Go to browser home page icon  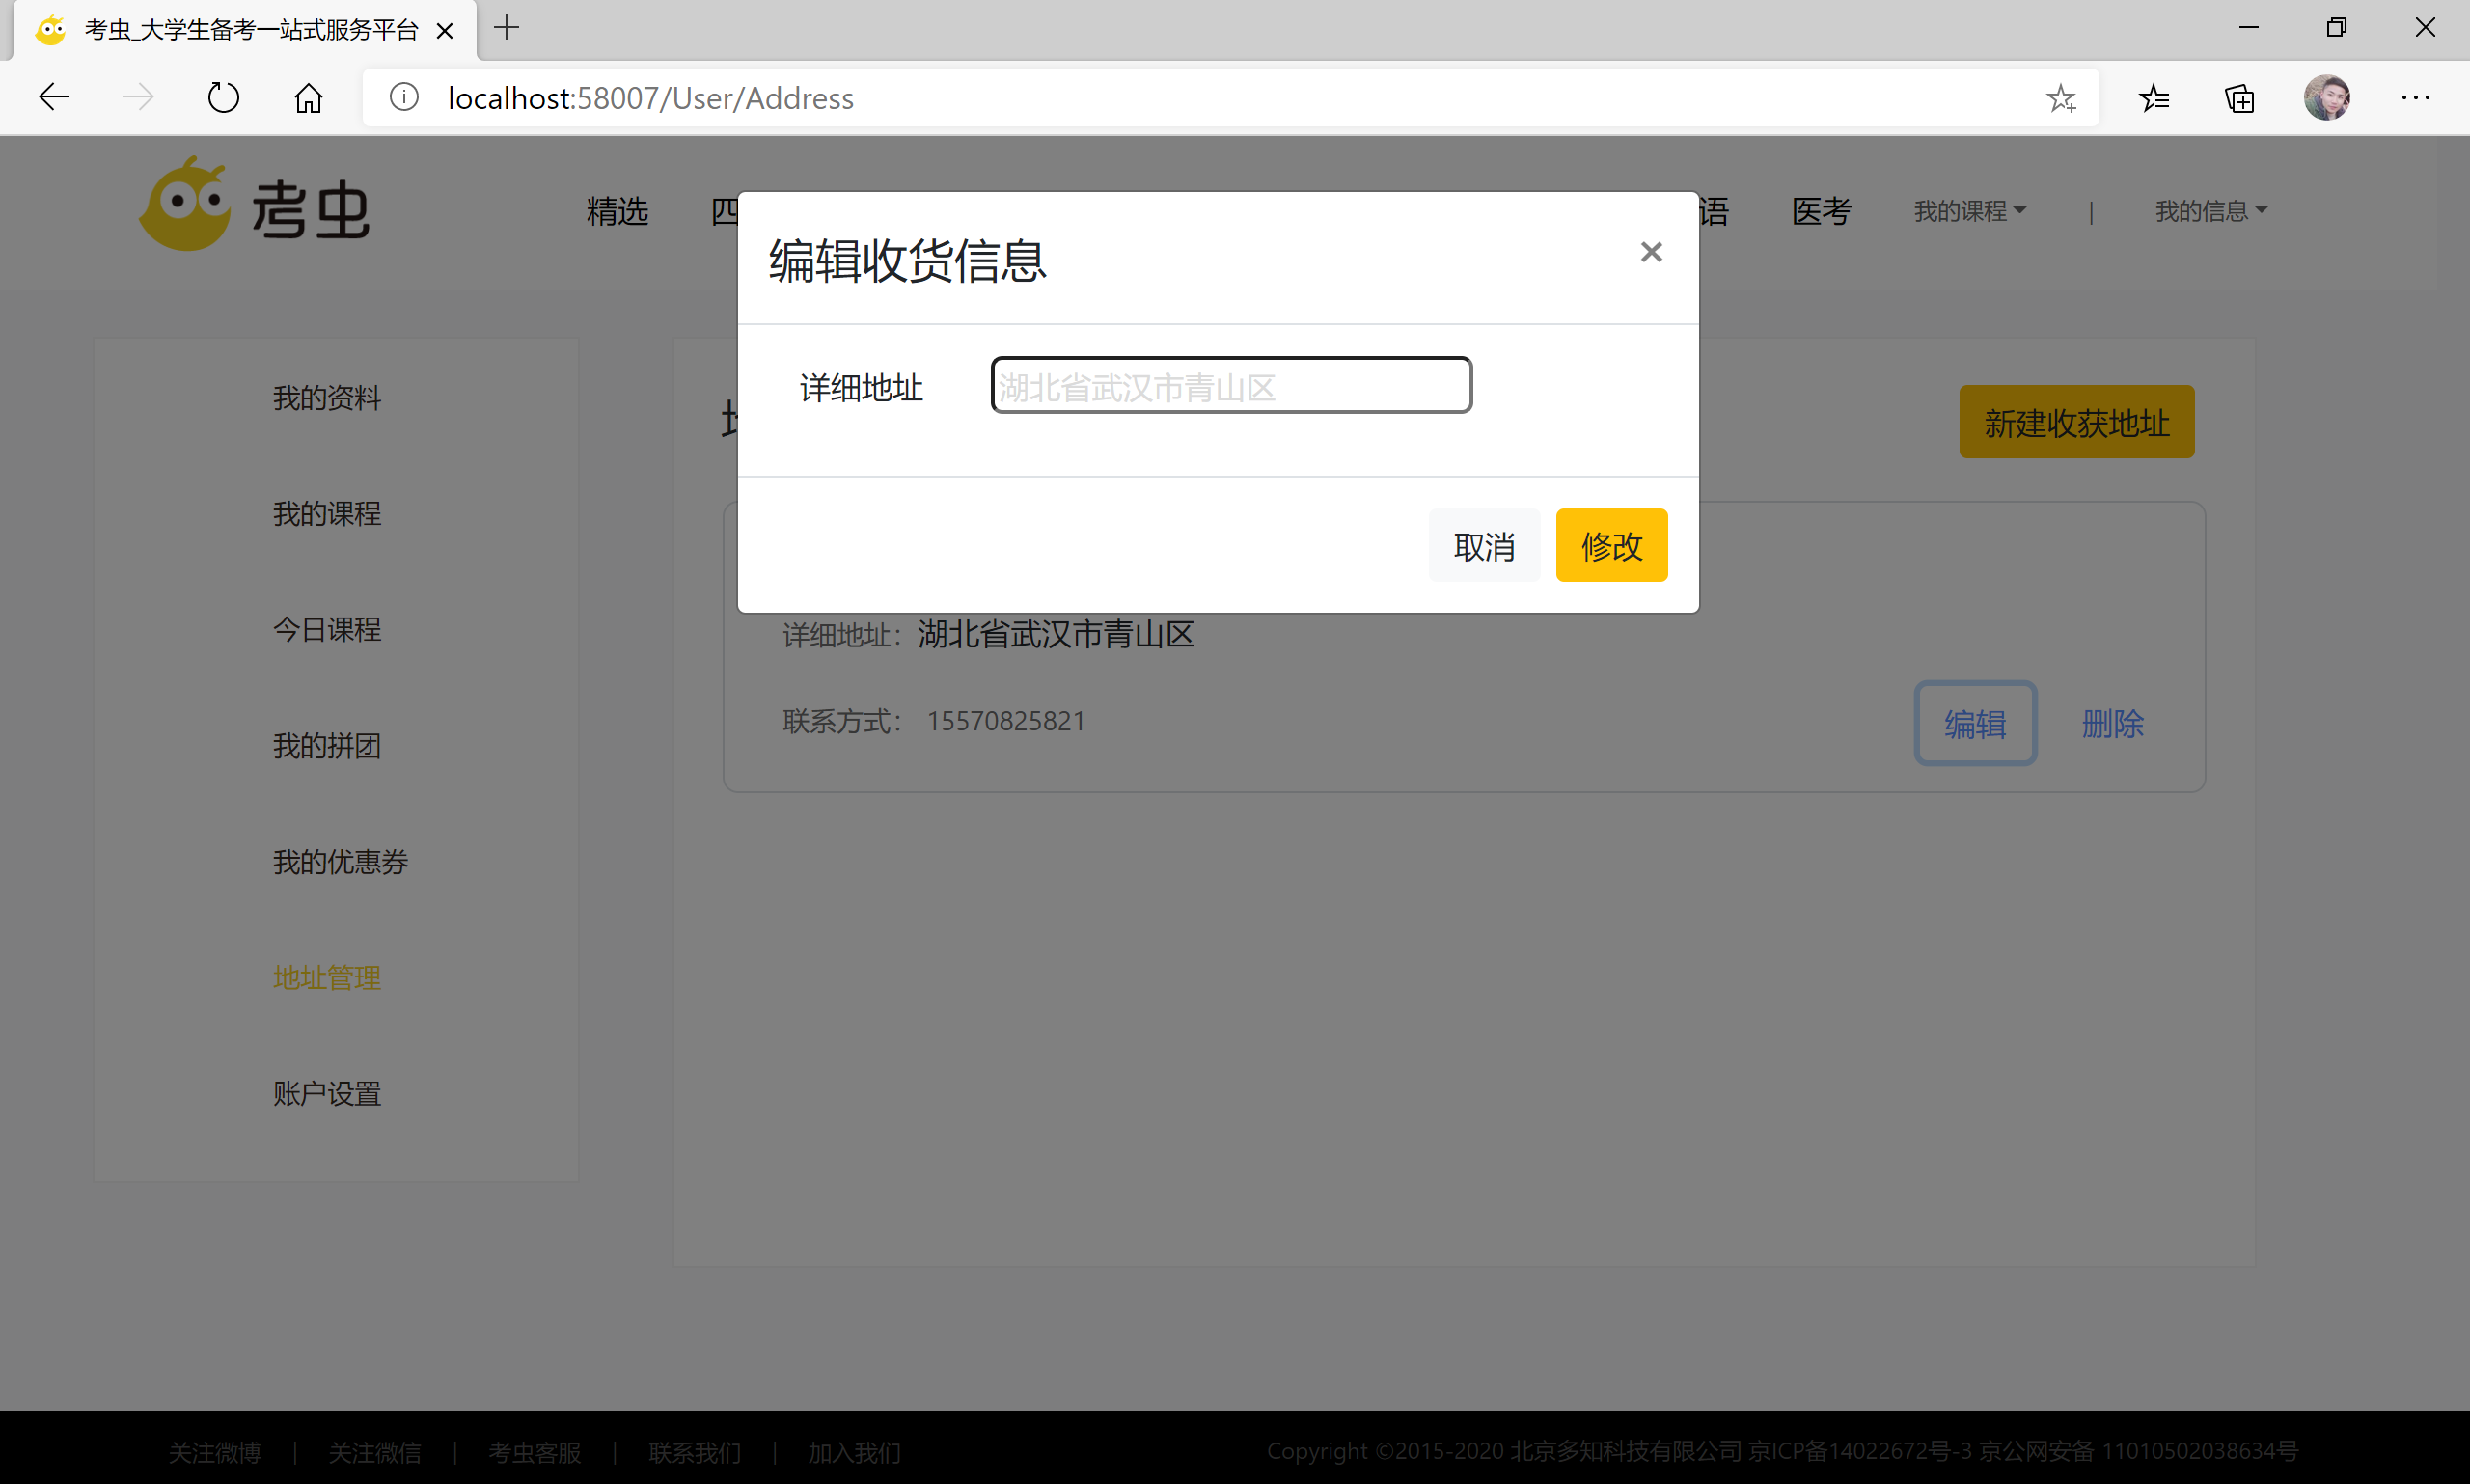point(308,98)
